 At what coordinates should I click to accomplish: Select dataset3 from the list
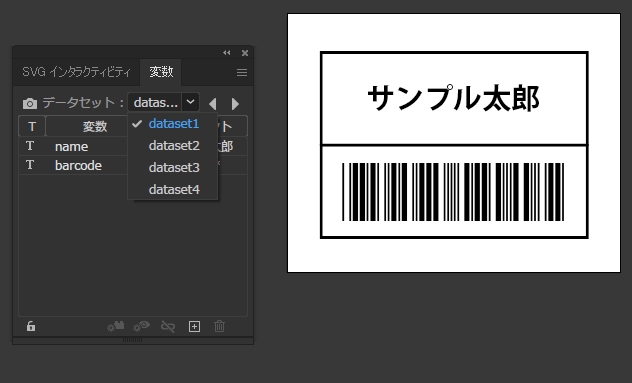173,167
